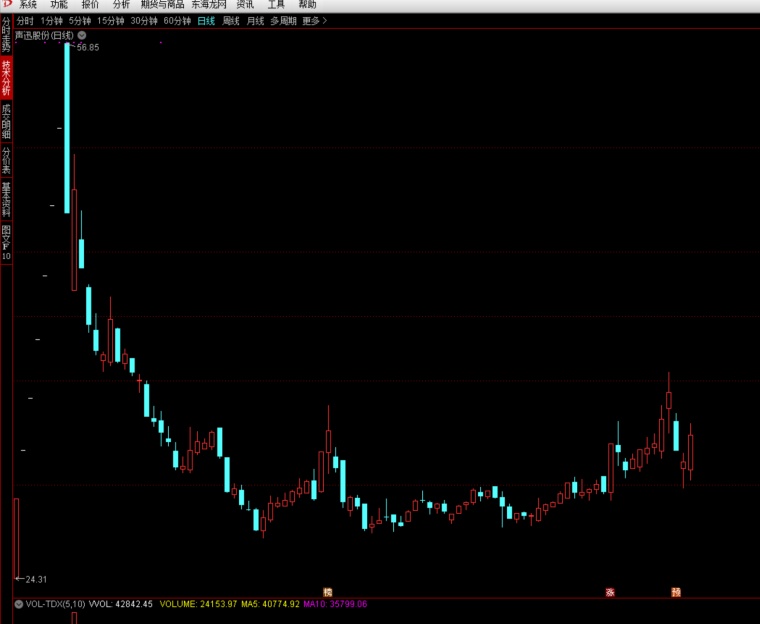Open the 成交明细 sidebar tab

(6, 121)
